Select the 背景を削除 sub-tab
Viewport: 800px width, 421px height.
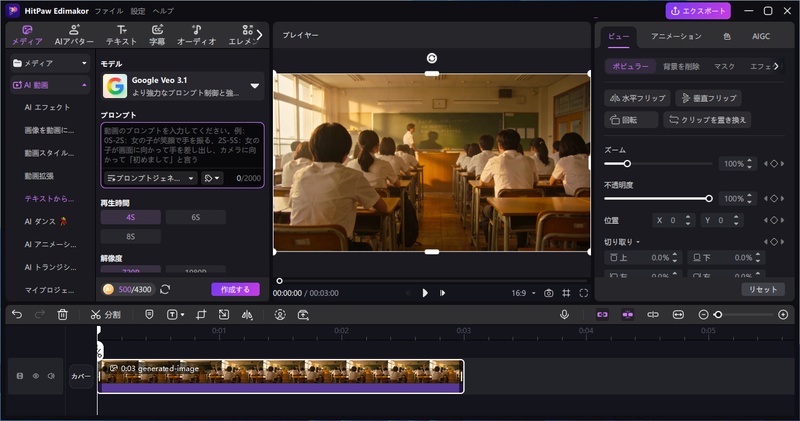click(x=681, y=66)
